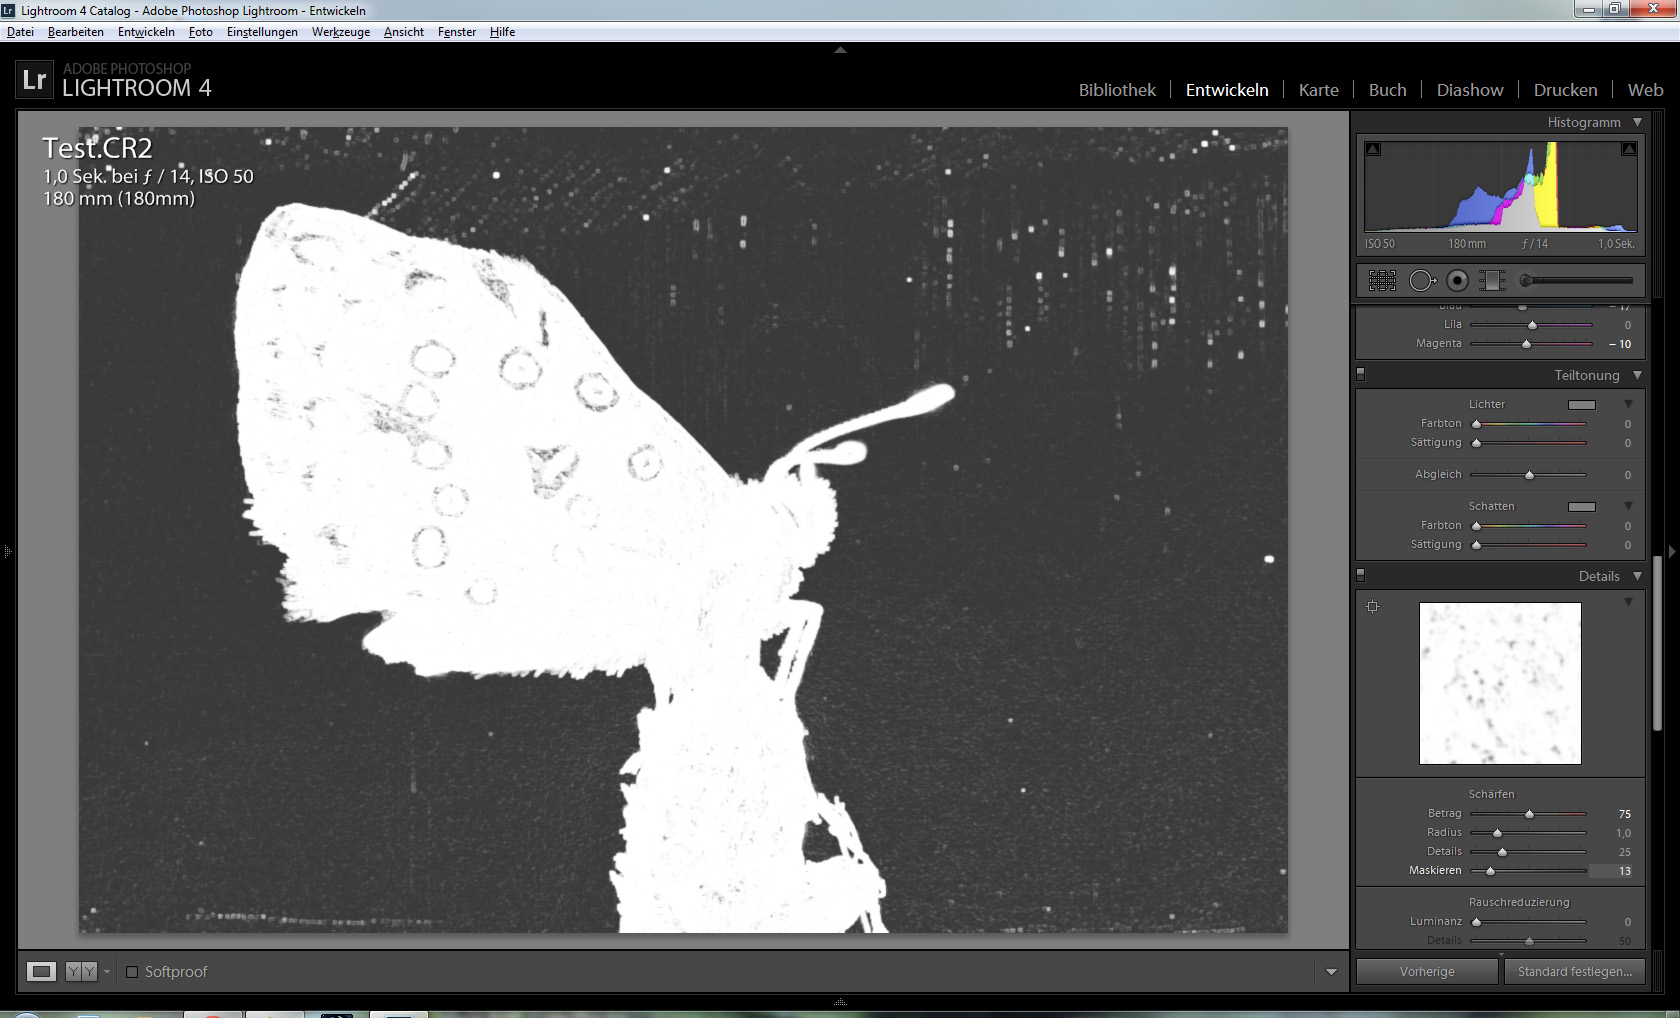1680x1018 pixels.
Task: Click the Standard festlegen button
Action: 1574,971
